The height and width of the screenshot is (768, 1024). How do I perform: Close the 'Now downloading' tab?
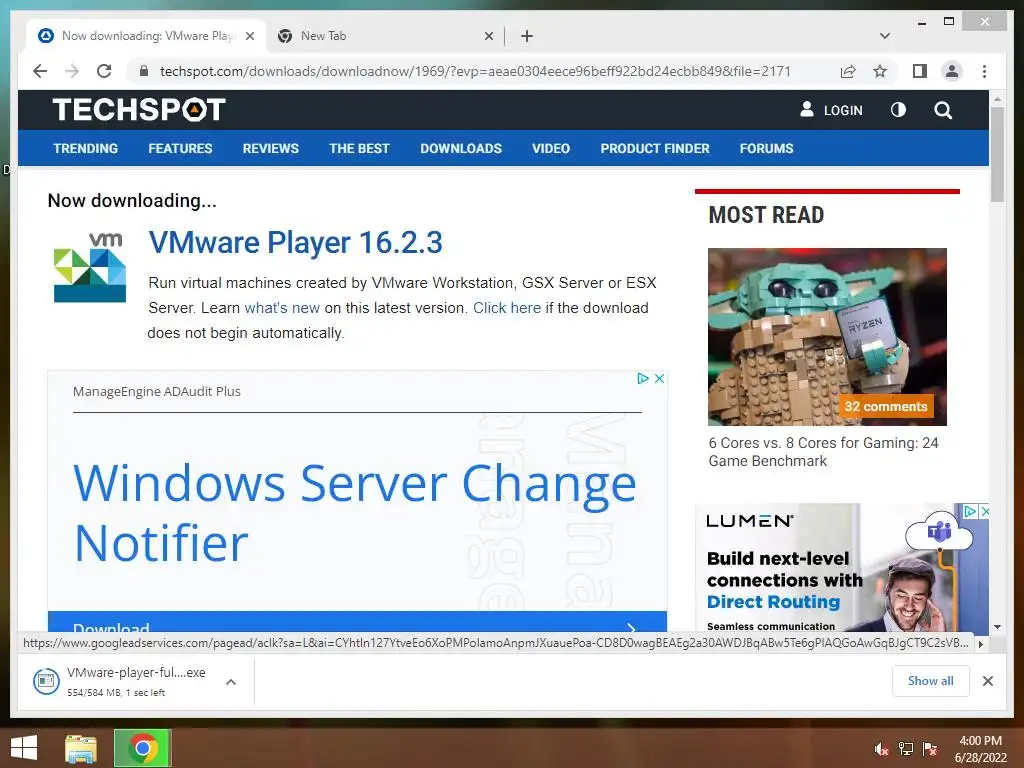point(249,36)
